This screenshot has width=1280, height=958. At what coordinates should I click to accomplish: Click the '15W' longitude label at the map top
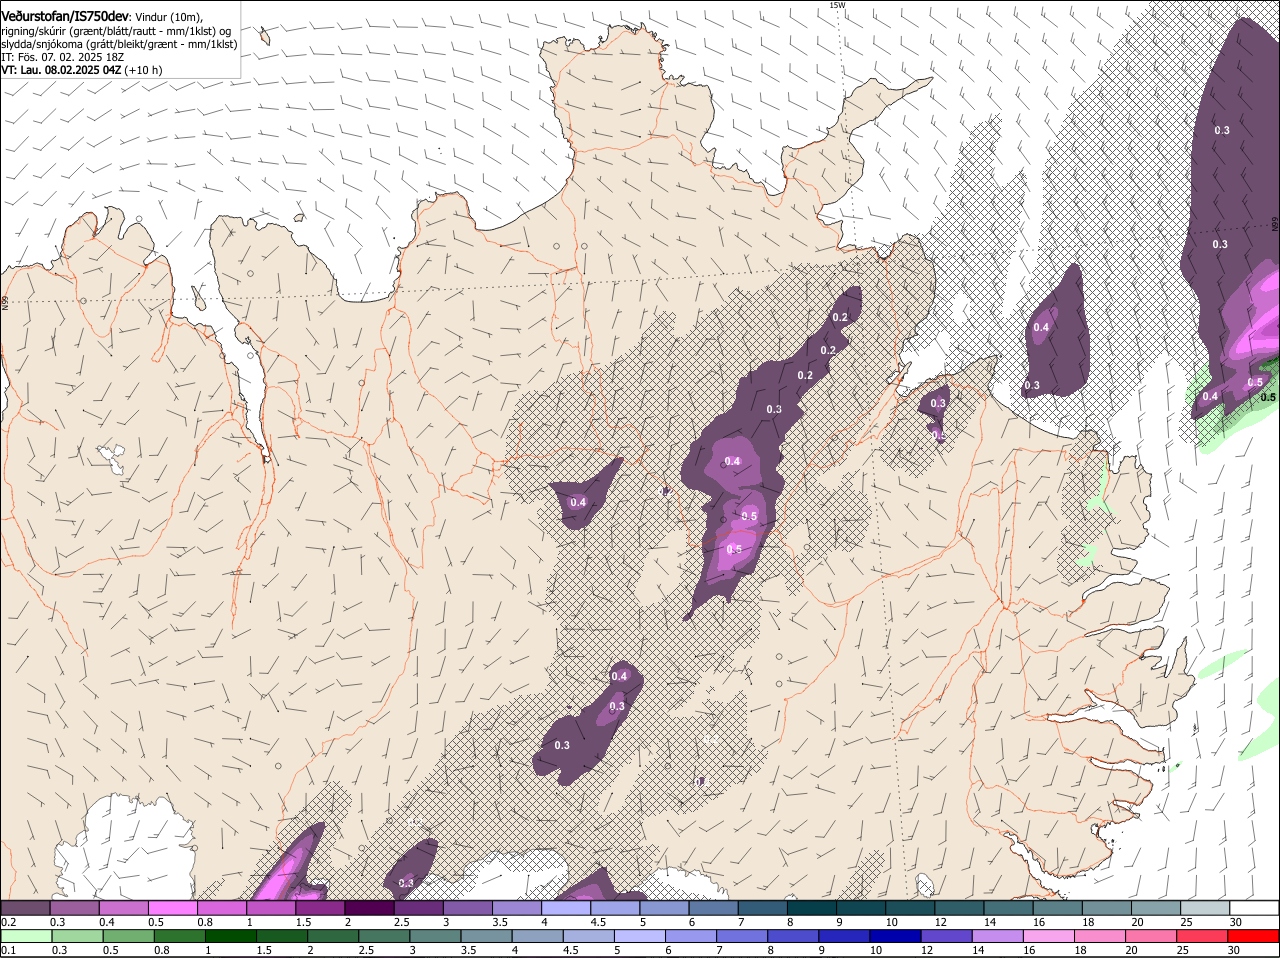point(837,5)
